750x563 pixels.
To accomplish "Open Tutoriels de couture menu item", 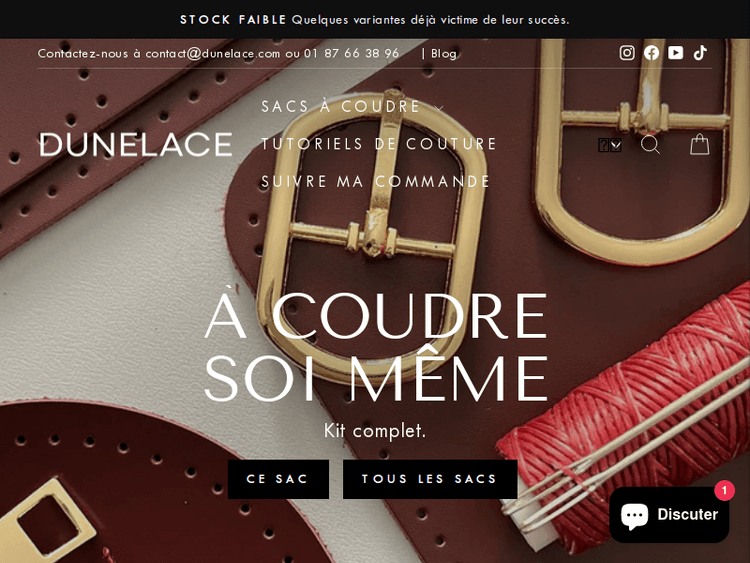I will coord(379,144).
